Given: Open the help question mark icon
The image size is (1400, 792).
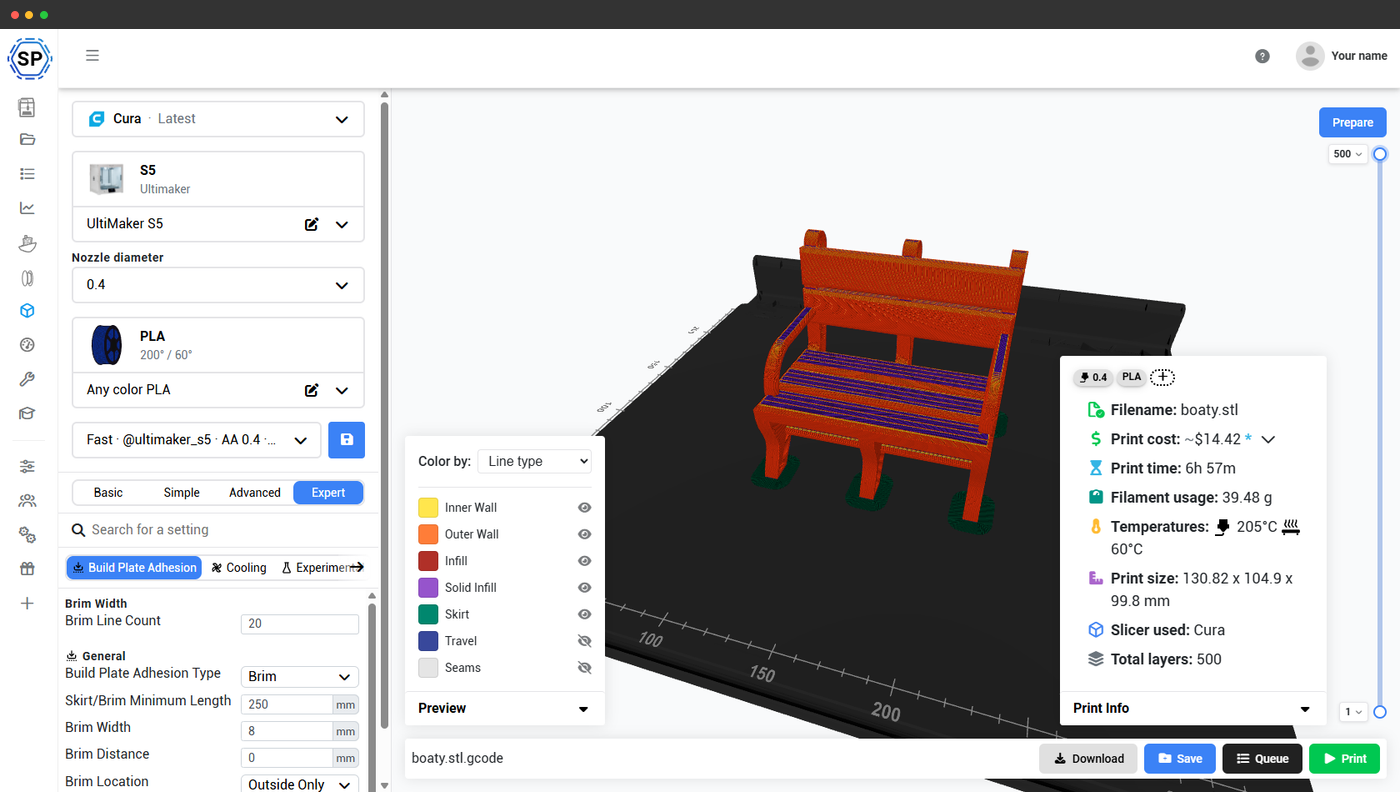Looking at the screenshot, I should tap(1262, 56).
